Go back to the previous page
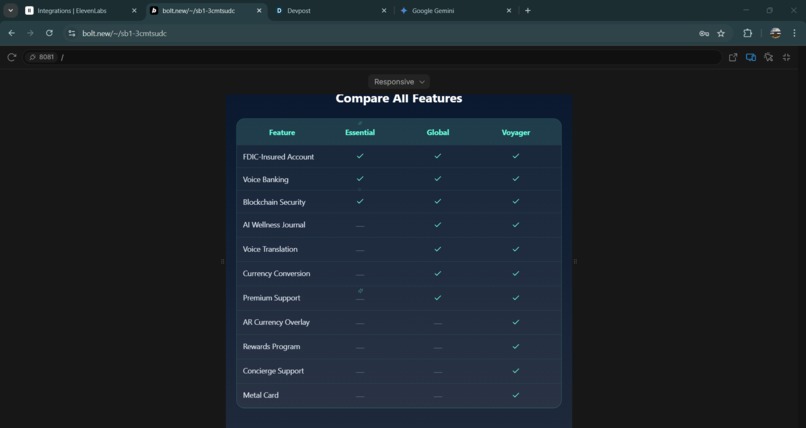The width and height of the screenshot is (806, 428). pos(12,33)
